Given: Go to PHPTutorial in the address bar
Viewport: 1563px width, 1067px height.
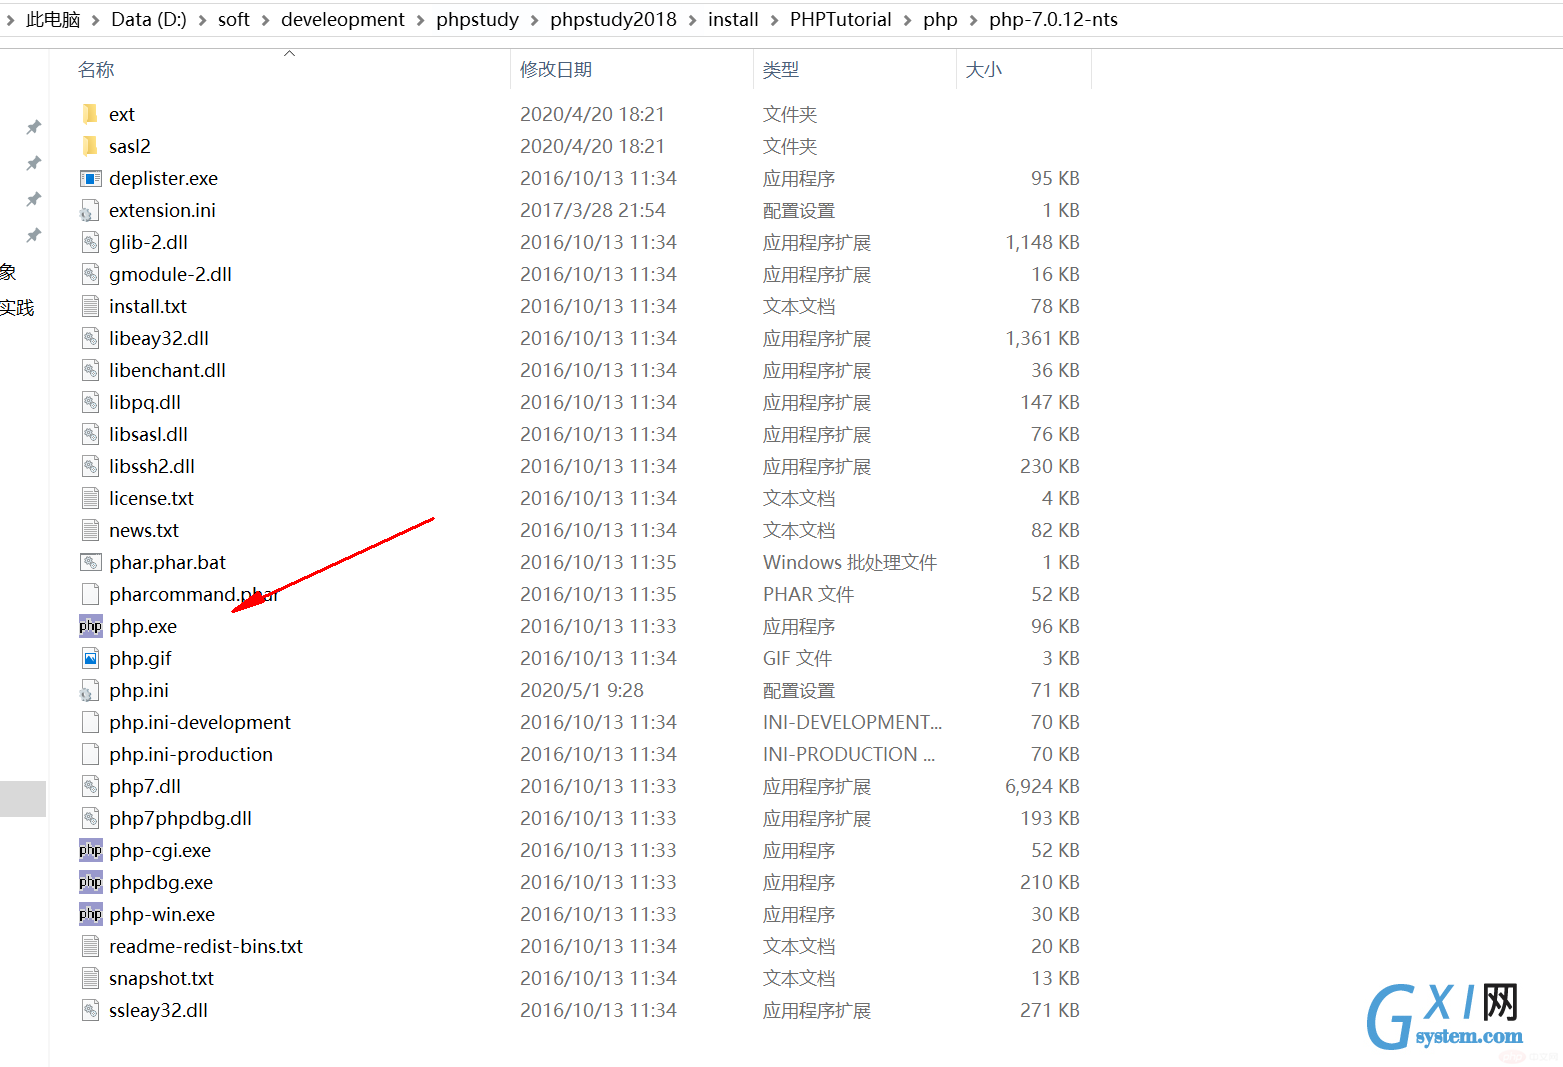Looking at the screenshot, I should point(841,20).
